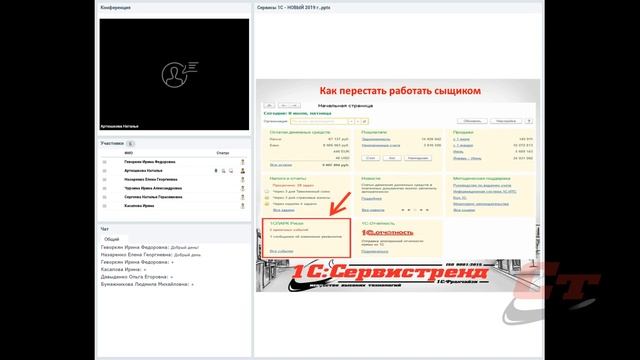Click participant name Назаренко Елена Георгиевна
The height and width of the screenshot is (360, 640).
click(151, 180)
